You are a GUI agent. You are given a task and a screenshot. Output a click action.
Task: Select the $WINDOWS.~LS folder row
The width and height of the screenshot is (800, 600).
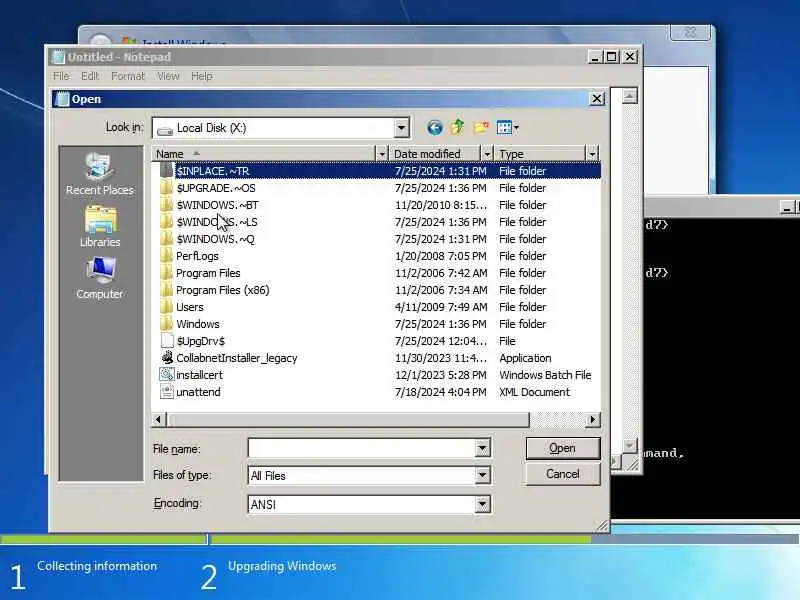(377, 222)
